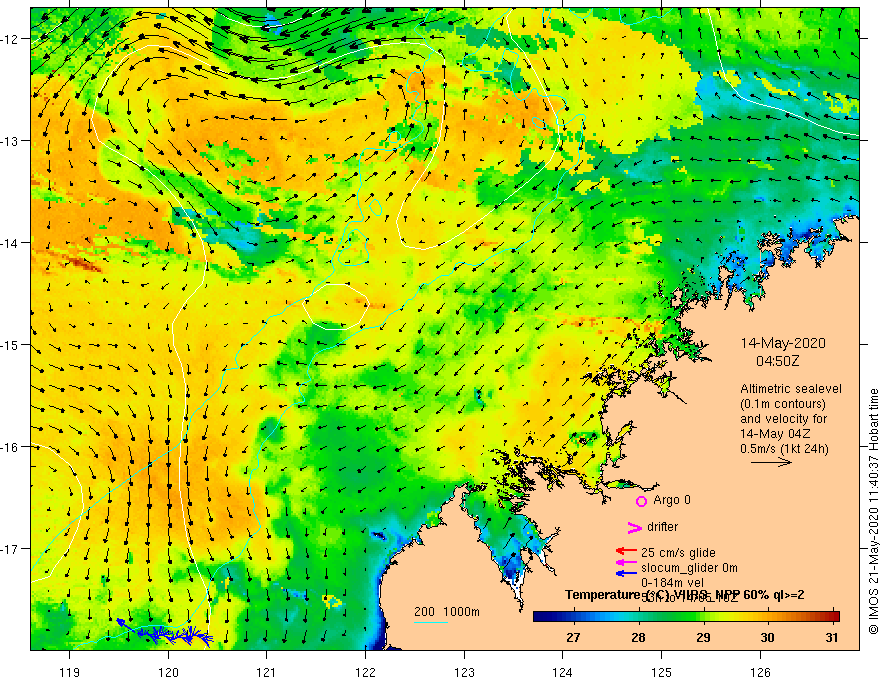The height and width of the screenshot is (680, 880).
Task: Click the 'drifter' legend label
Action: (x=662, y=527)
